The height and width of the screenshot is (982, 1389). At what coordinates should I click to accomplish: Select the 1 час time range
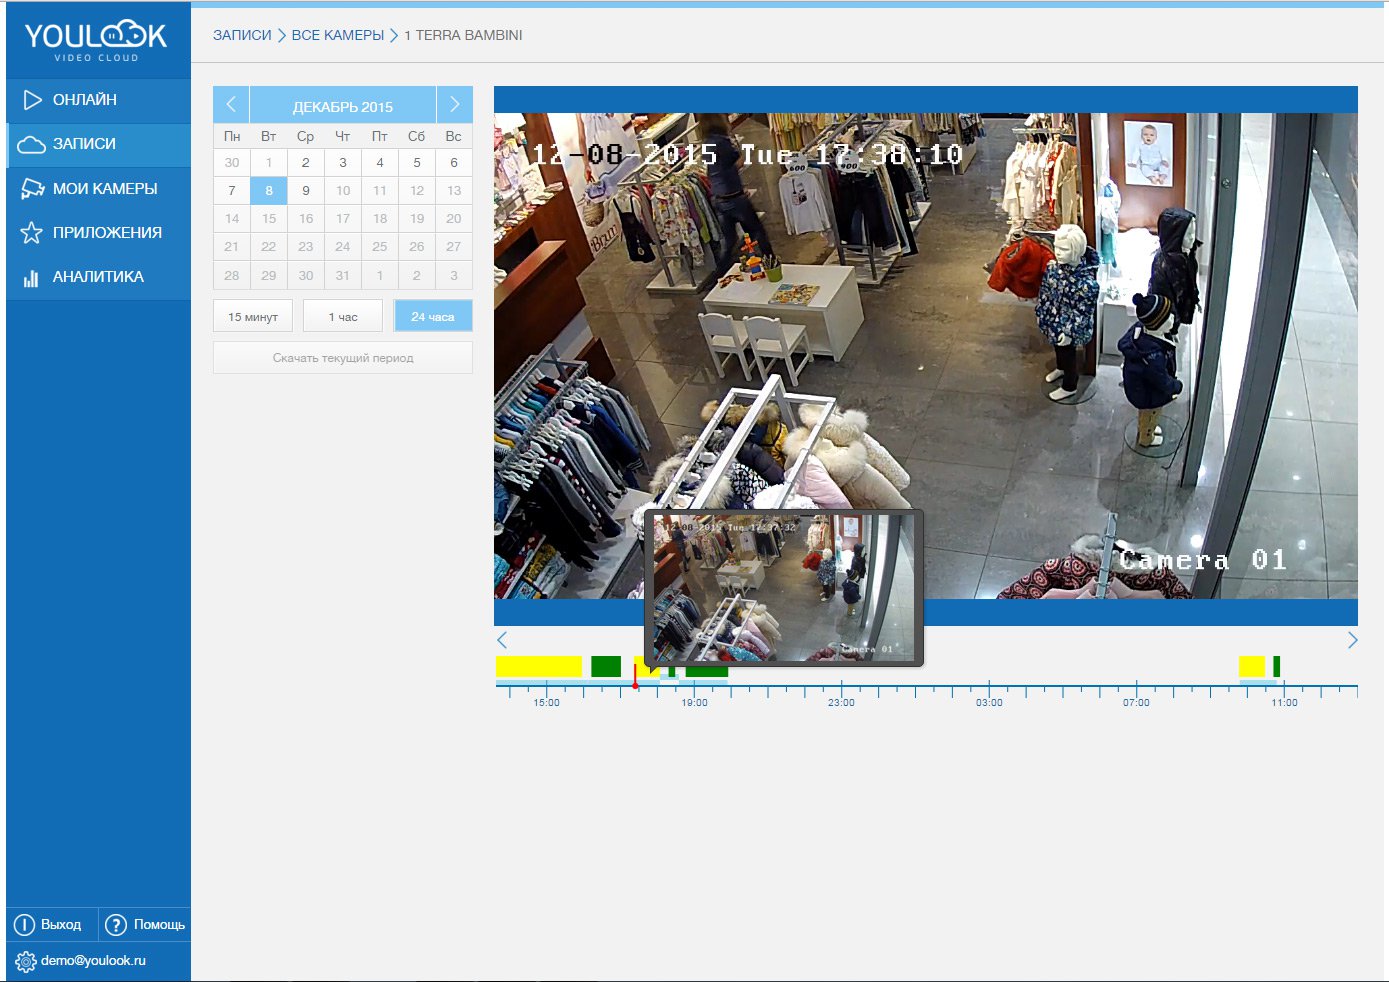(343, 317)
